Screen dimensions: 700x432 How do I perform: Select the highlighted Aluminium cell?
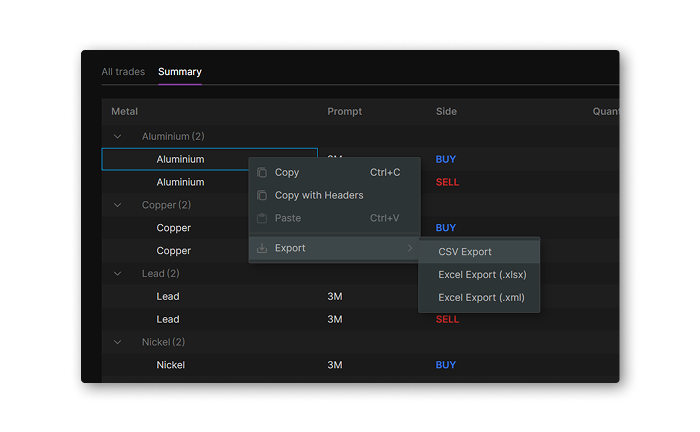coord(180,159)
